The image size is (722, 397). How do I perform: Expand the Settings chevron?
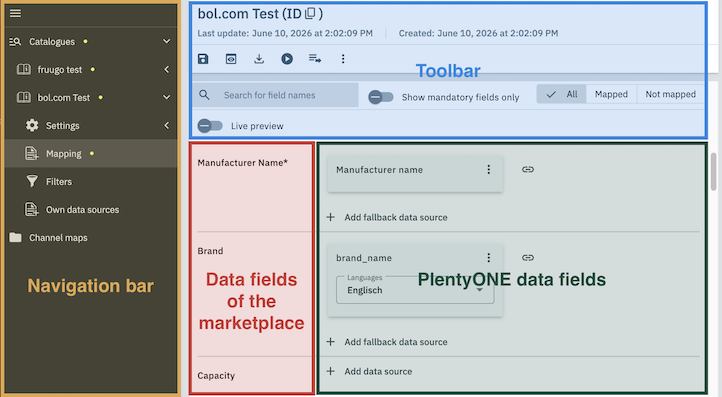(x=166, y=125)
